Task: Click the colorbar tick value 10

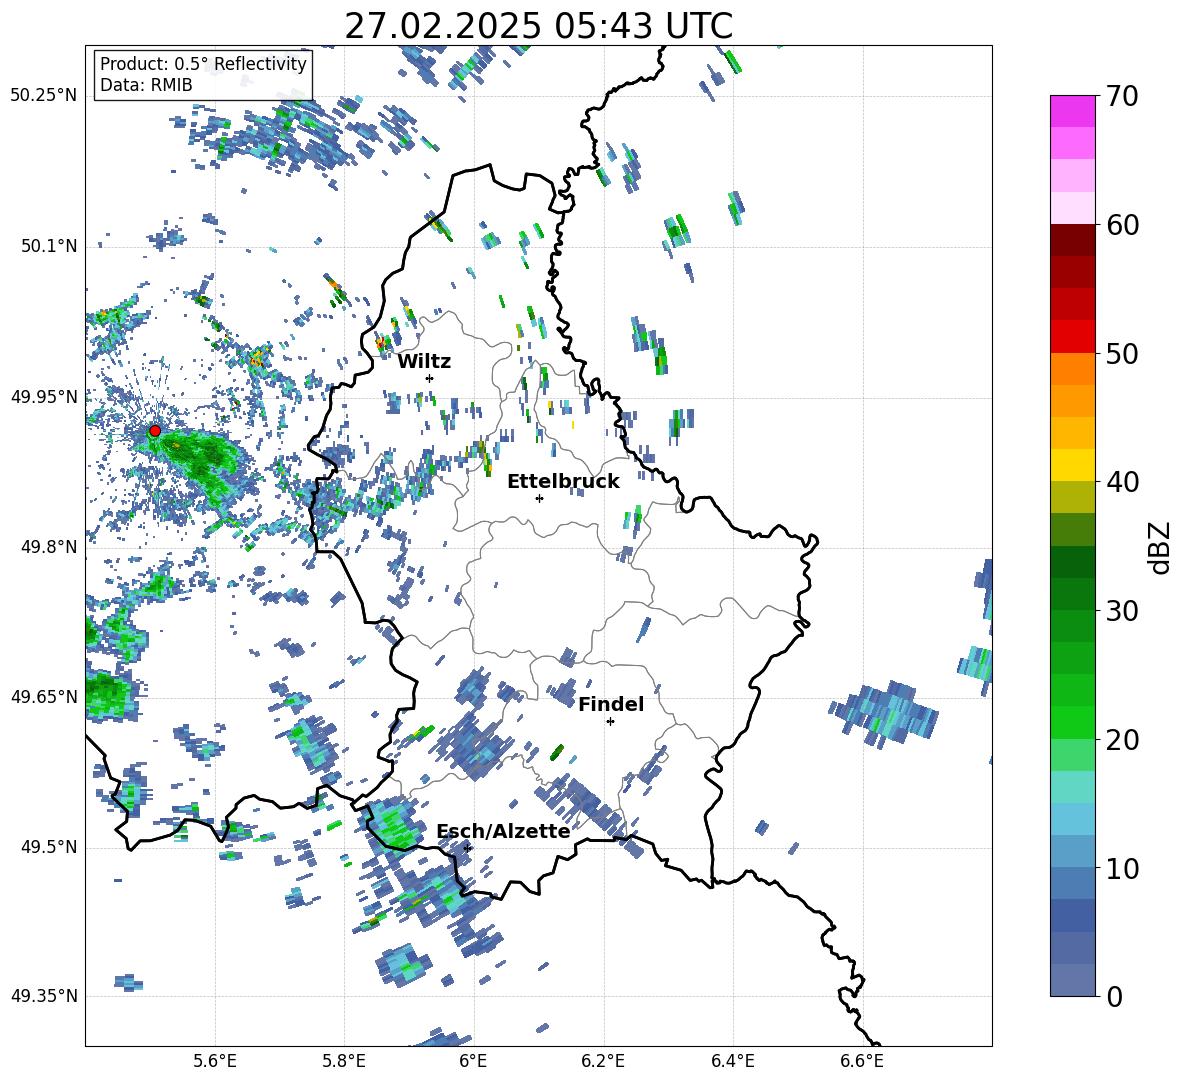Action: (x=1122, y=869)
